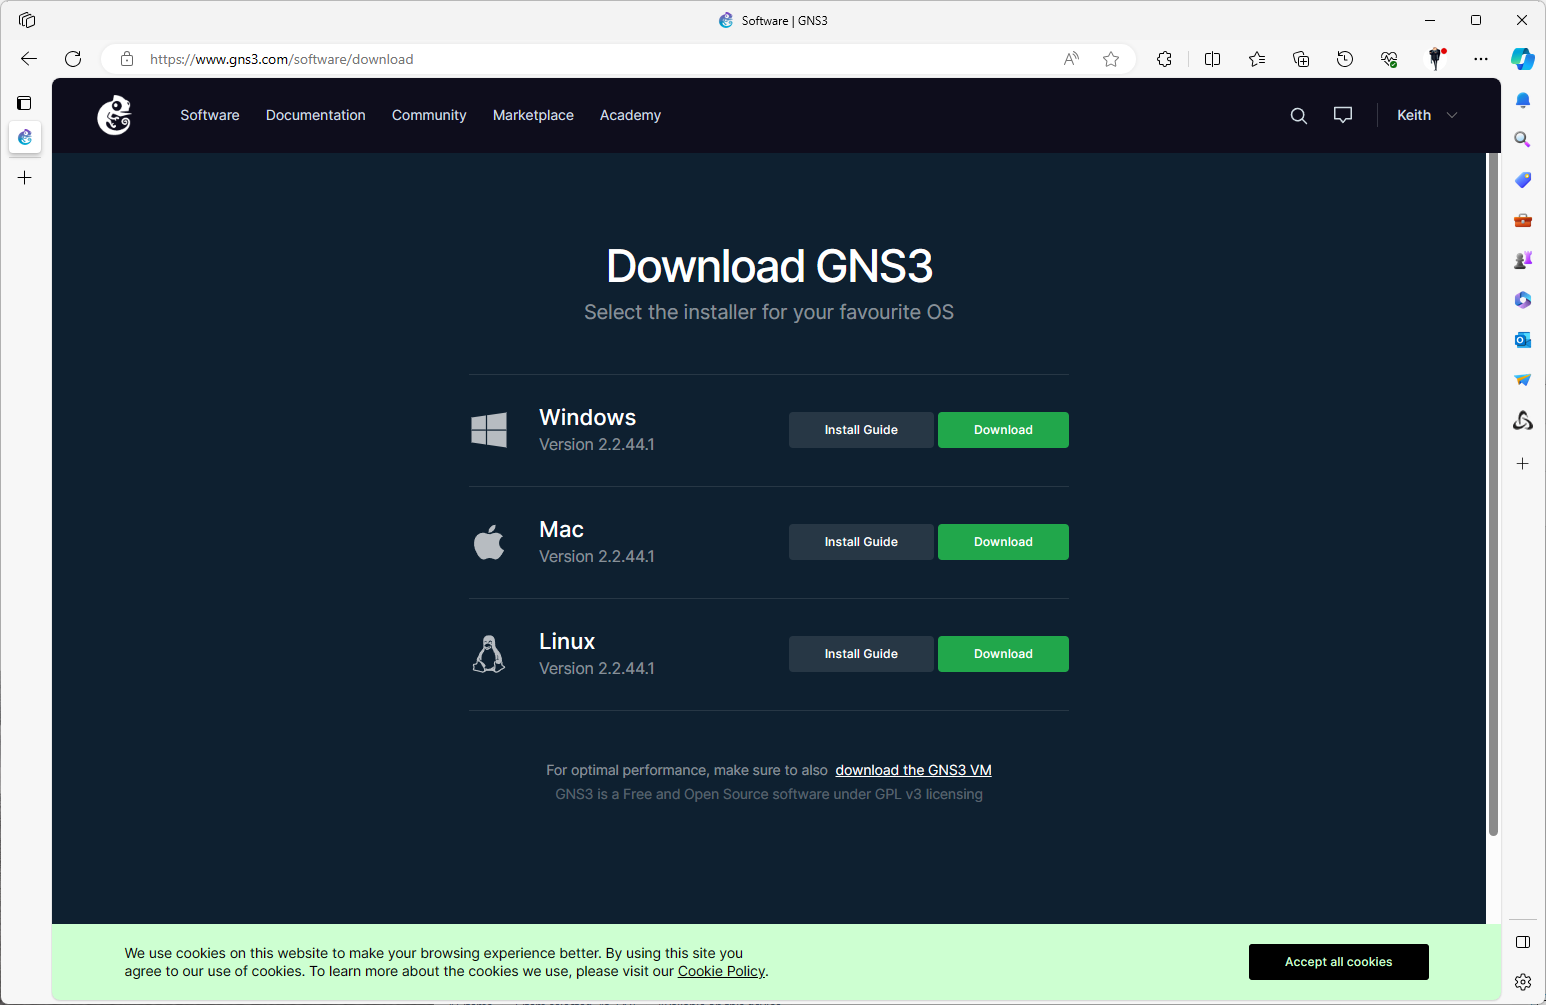Open the feedback chat icon beside Keith

coord(1342,115)
